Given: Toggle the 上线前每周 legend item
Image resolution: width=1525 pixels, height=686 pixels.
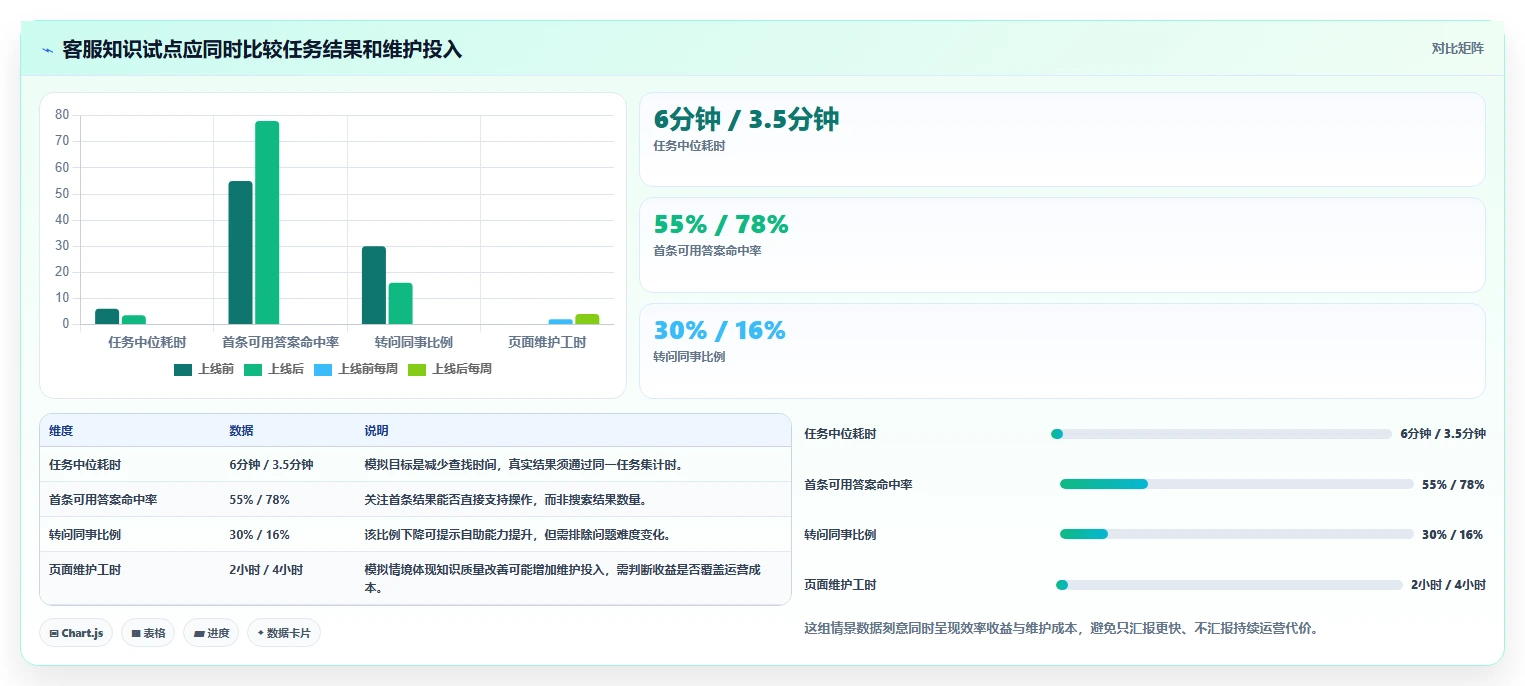Looking at the screenshot, I should (x=356, y=369).
